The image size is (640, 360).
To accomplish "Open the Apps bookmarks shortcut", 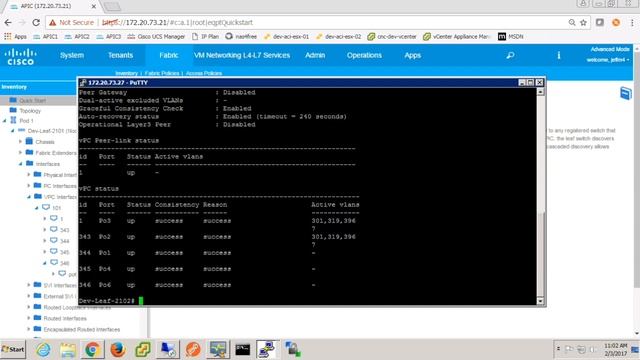I will click(15, 36).
